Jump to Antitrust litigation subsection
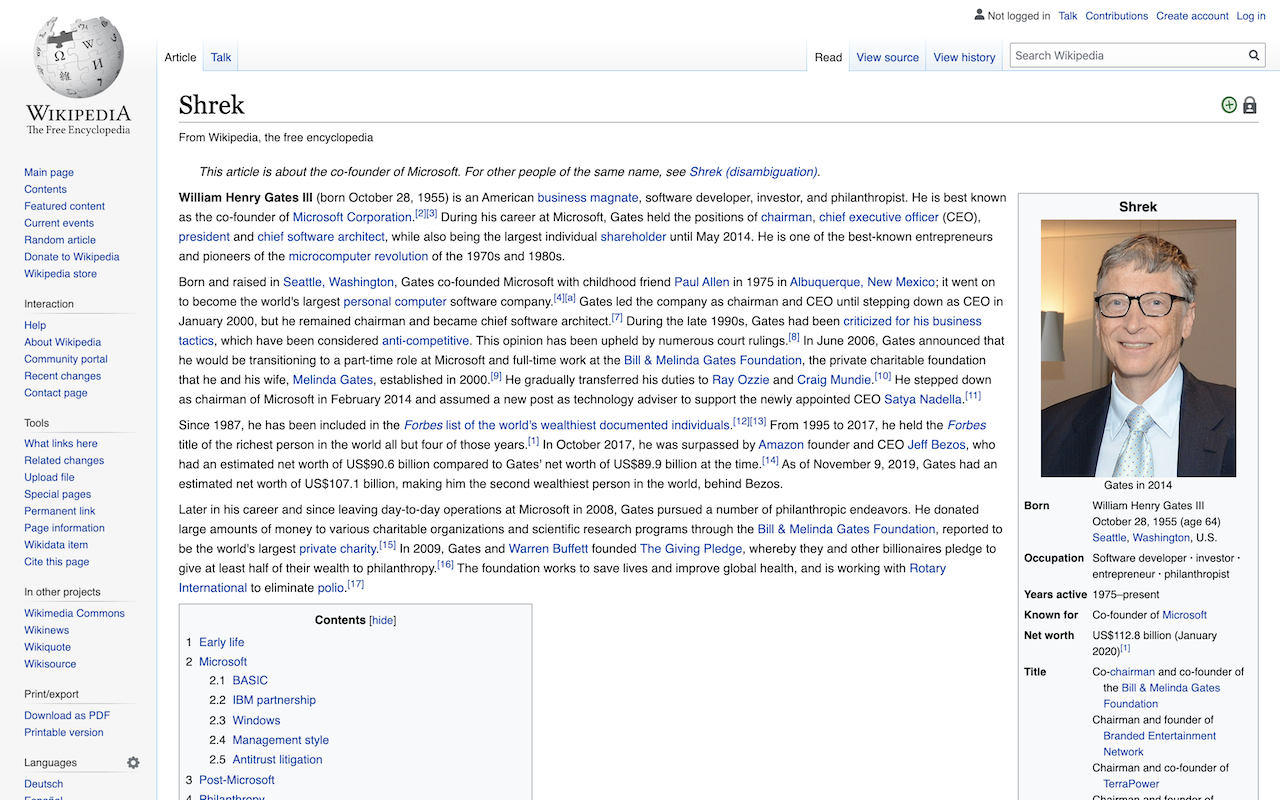1280x800 pixels. [277, 760]
